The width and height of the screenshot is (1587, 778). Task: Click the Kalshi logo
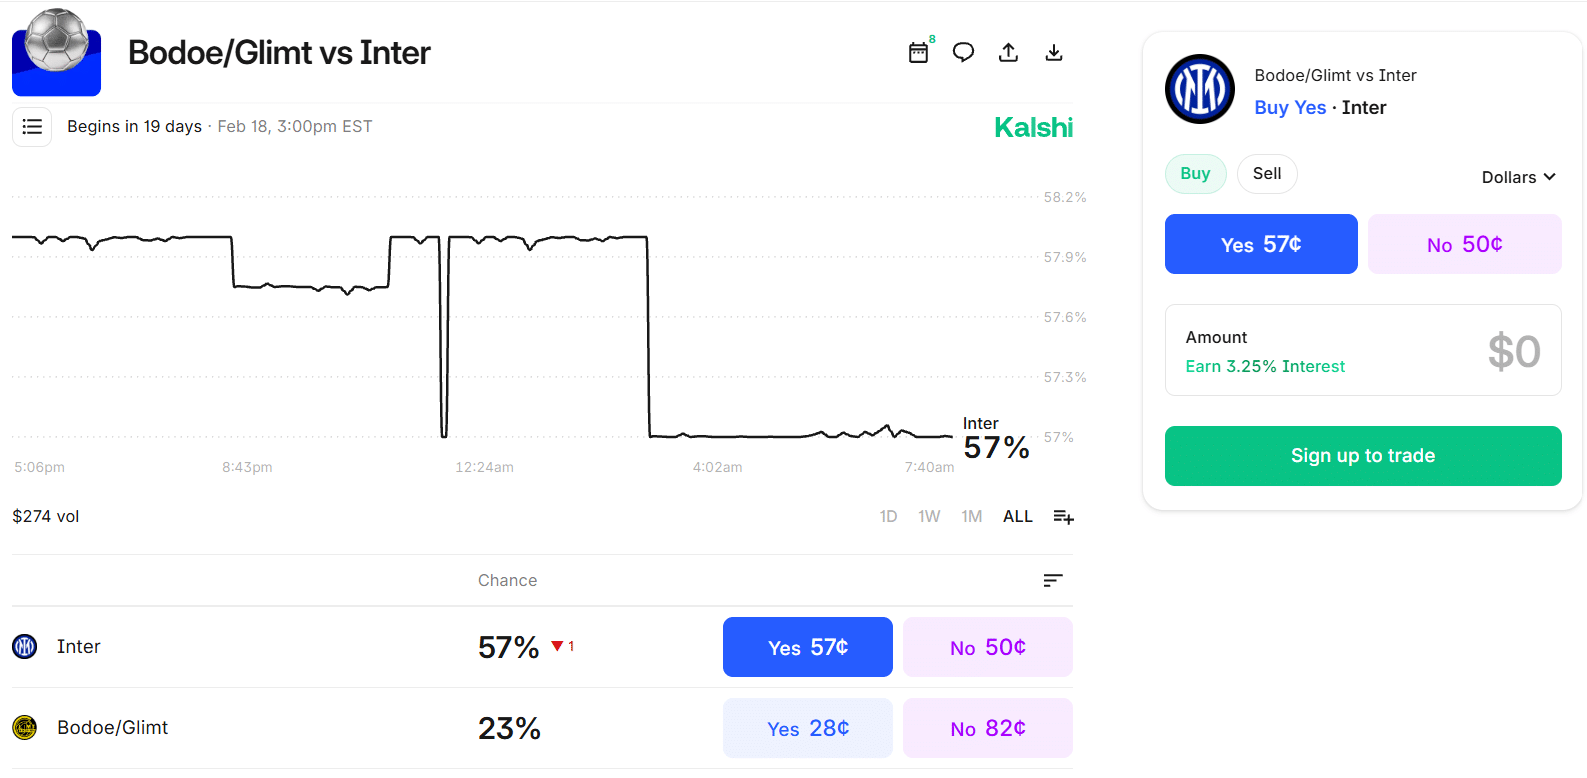(1033, 128)
